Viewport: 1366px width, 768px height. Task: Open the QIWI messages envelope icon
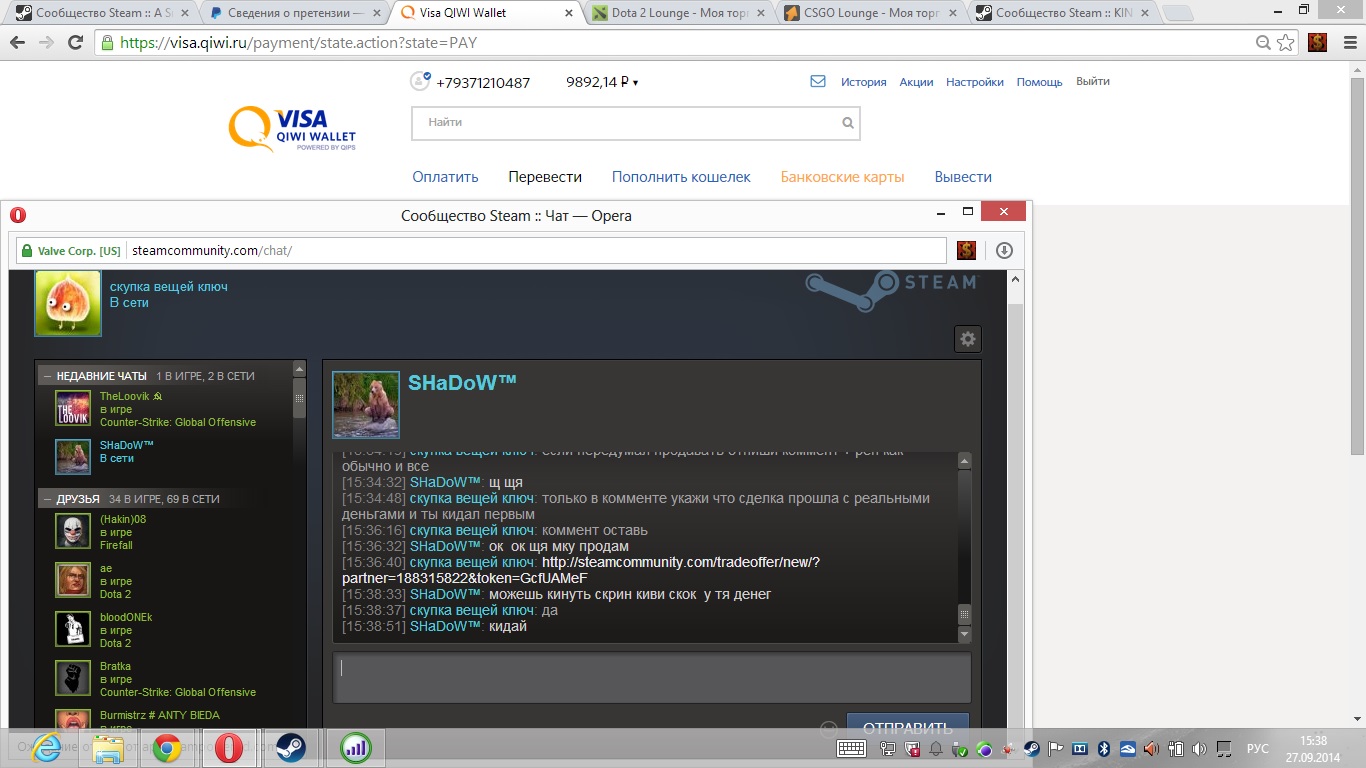click(x=818, y=82)
